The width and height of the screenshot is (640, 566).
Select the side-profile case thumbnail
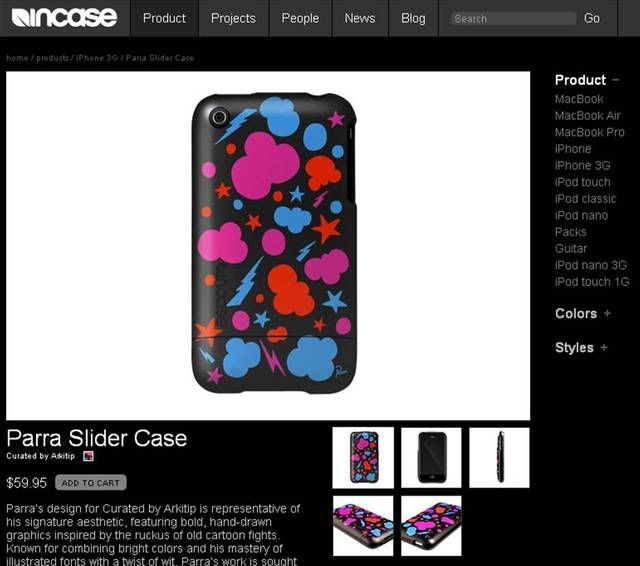[500, 457]
